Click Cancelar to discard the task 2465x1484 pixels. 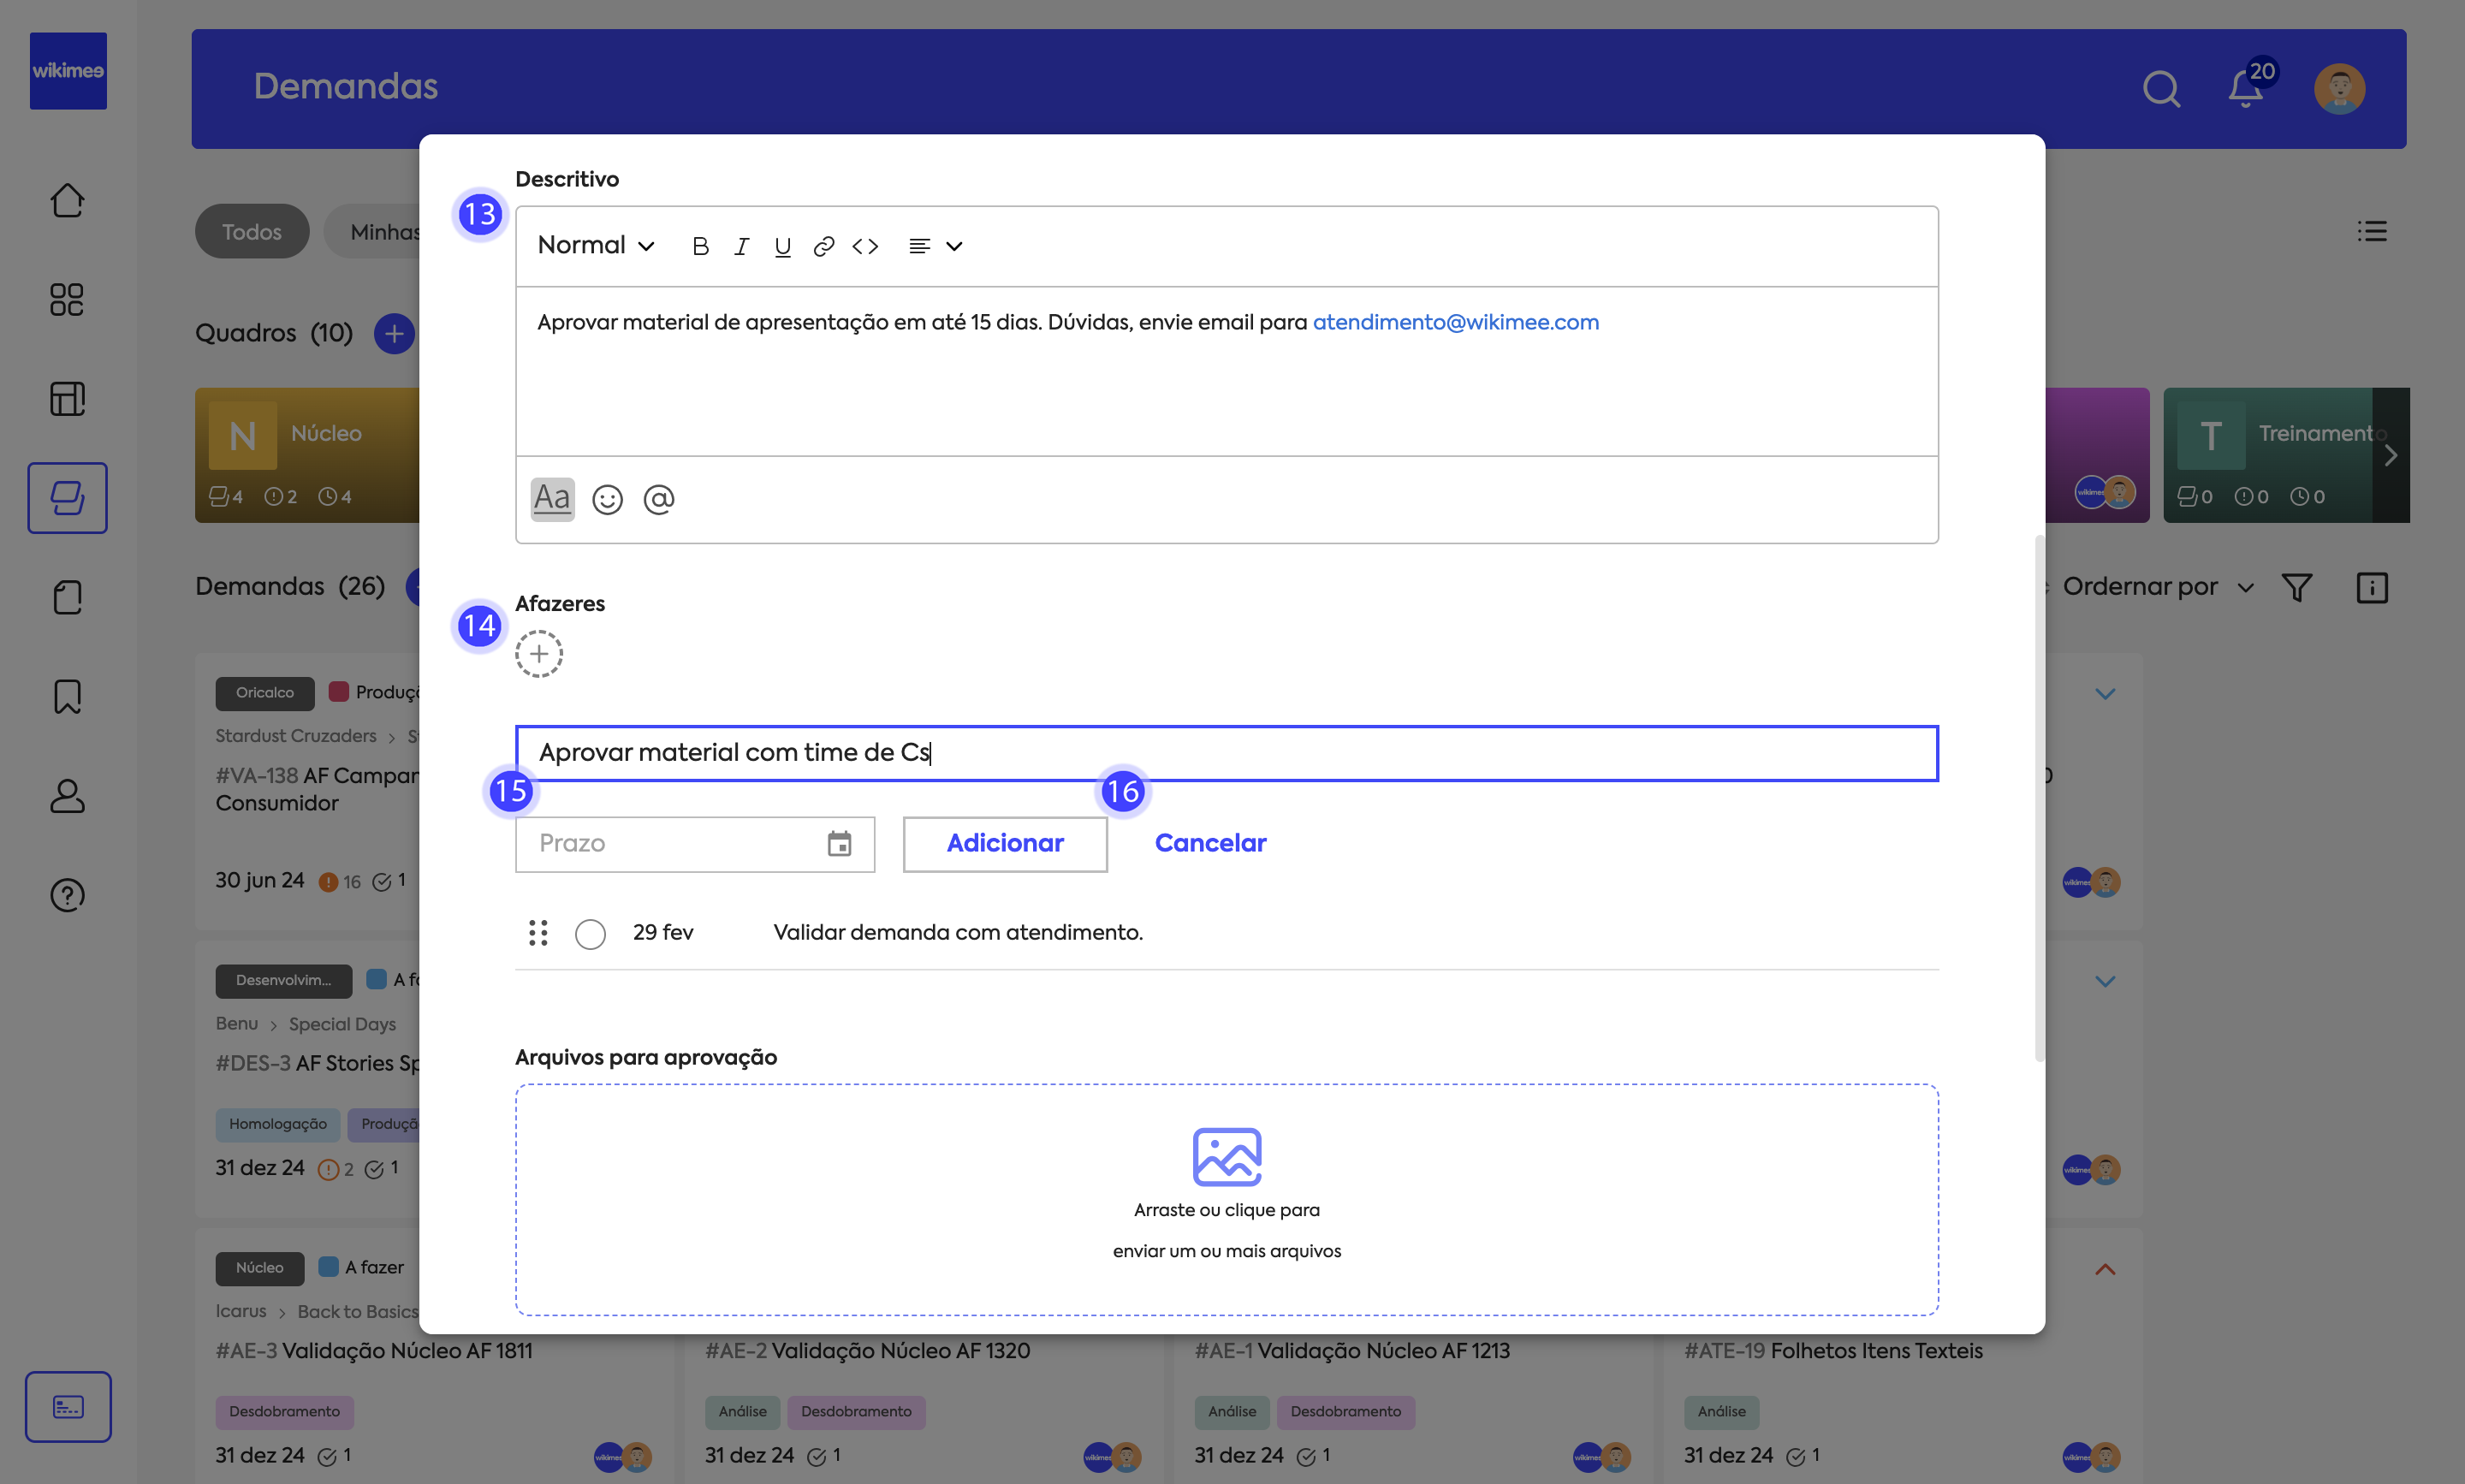click(1210, 844)
